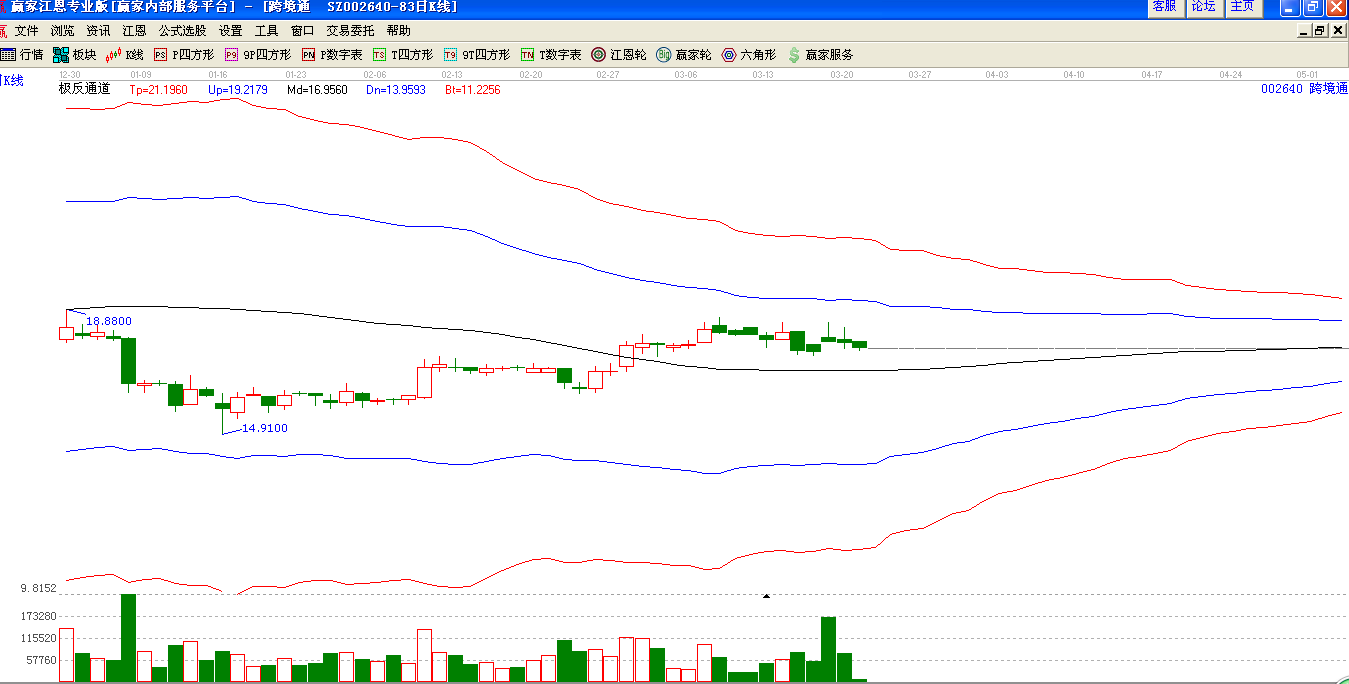Viewport: 1349px width, 684px height.
Task: Click the 05-01 date on the time axis
Action: 1308,75
